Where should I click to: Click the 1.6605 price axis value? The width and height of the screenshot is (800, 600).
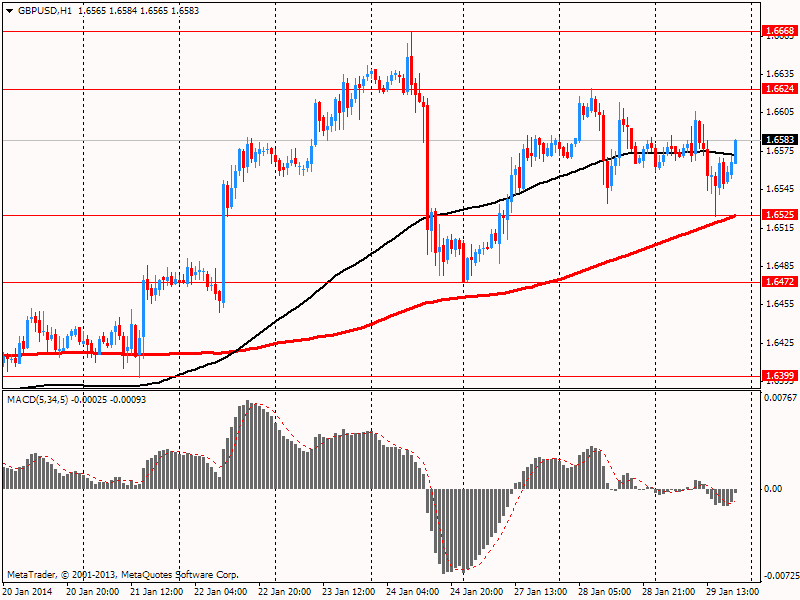point(780,112)
